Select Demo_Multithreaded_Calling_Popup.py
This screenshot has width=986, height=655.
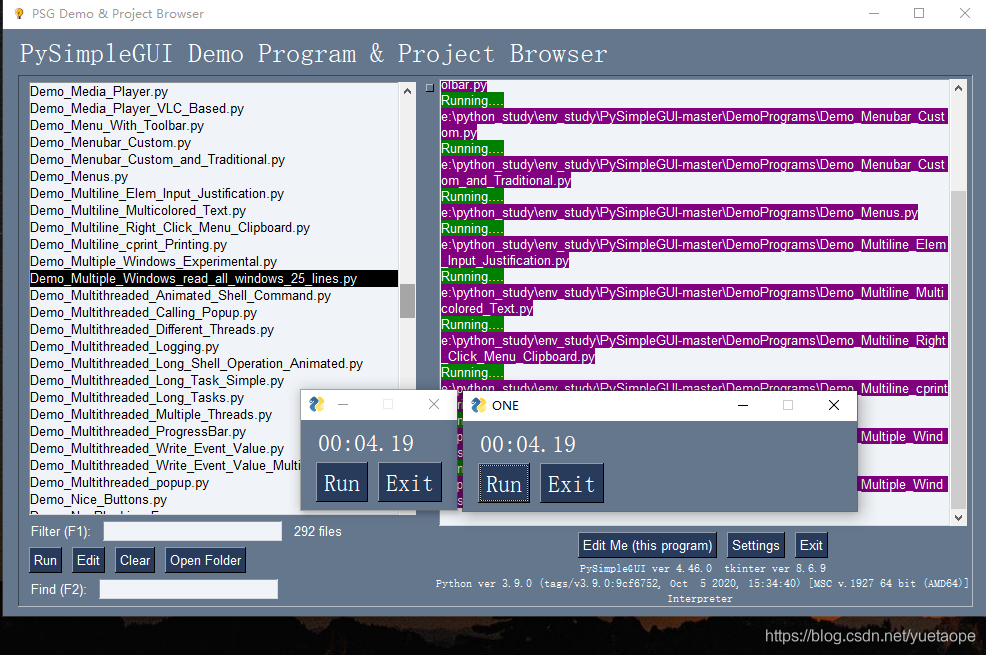[x=214, y=312]
